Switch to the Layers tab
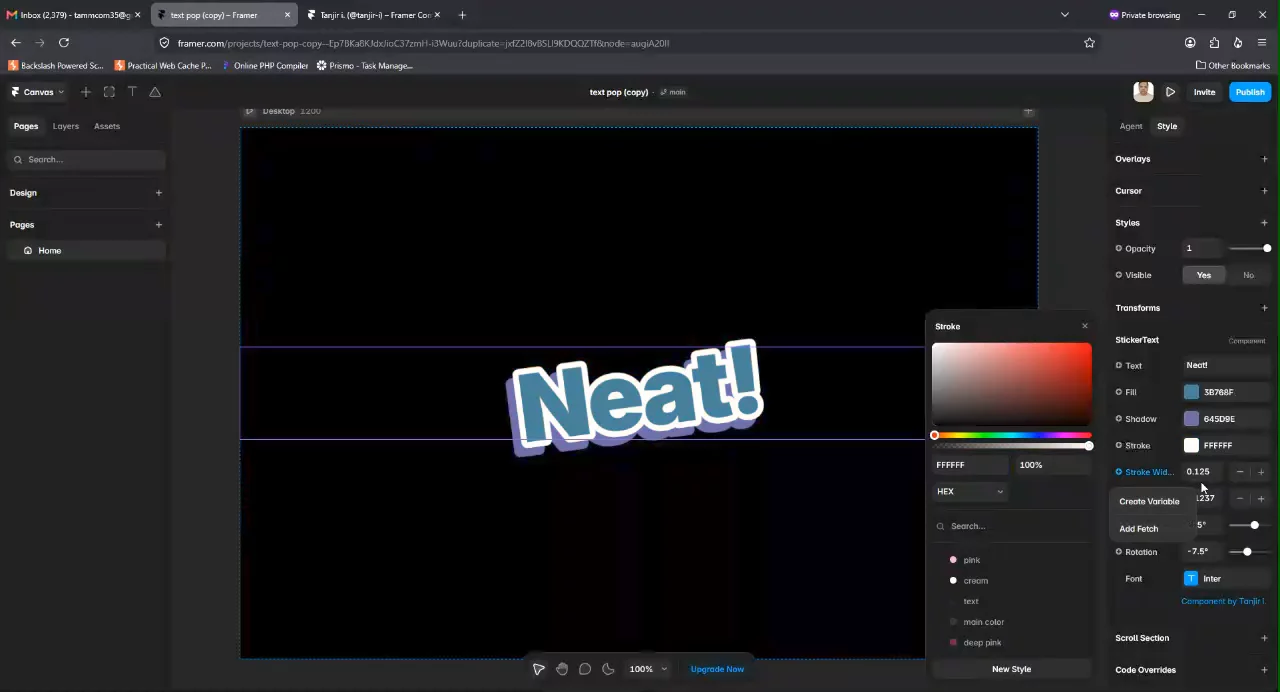This screenshot has width=1280, height=692. (x=66, y=126)
